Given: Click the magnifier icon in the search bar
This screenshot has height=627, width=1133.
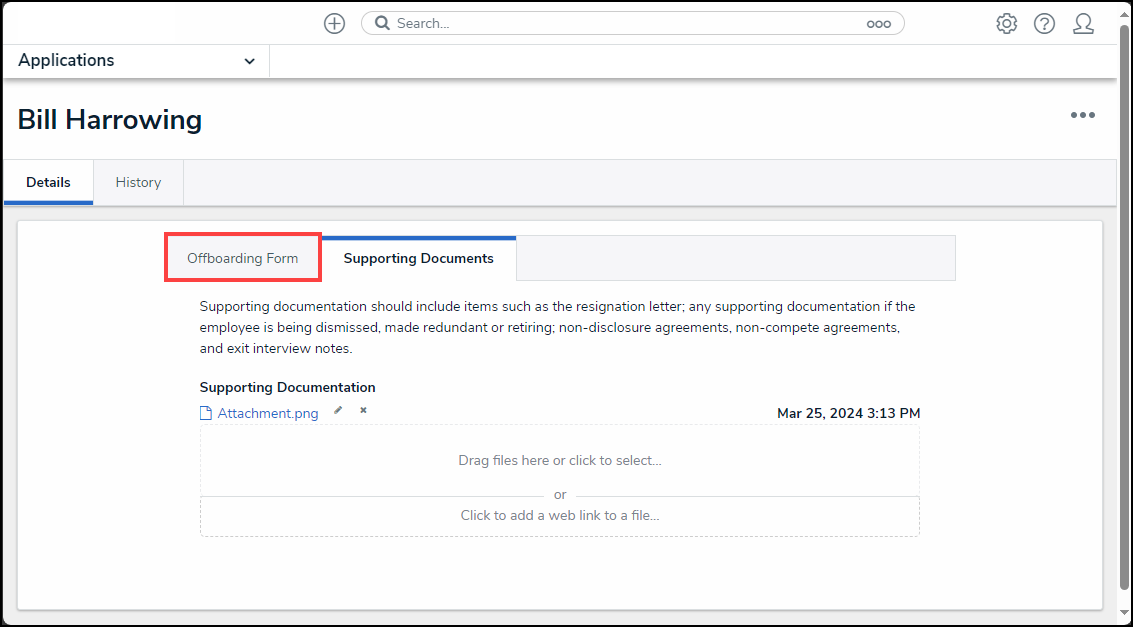Looking at the screenshot, I should point(383,22).
